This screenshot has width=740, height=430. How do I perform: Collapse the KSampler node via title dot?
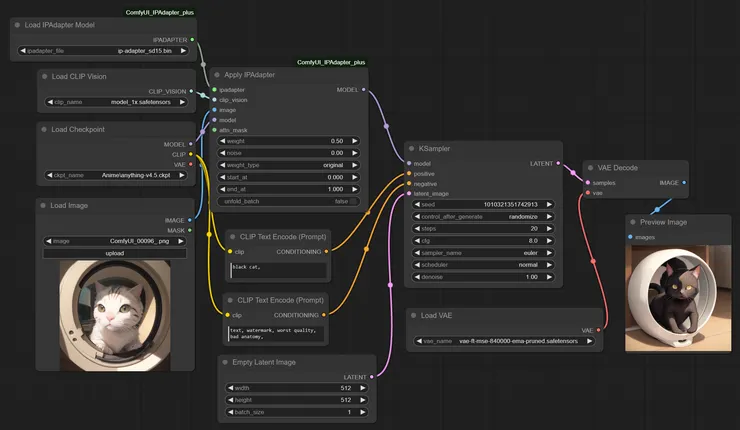412,149
